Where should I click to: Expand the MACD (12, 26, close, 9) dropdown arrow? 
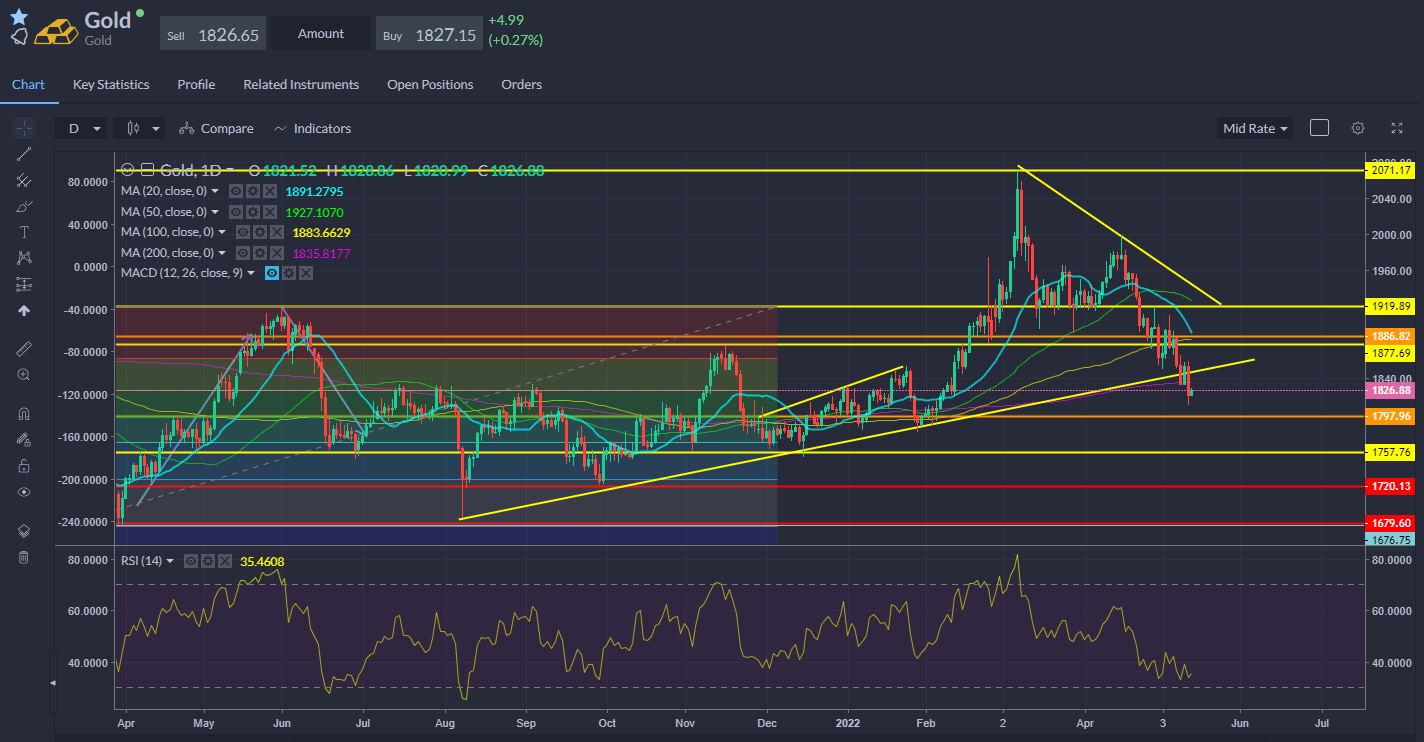pyautogui.click(x=250, y=273)
